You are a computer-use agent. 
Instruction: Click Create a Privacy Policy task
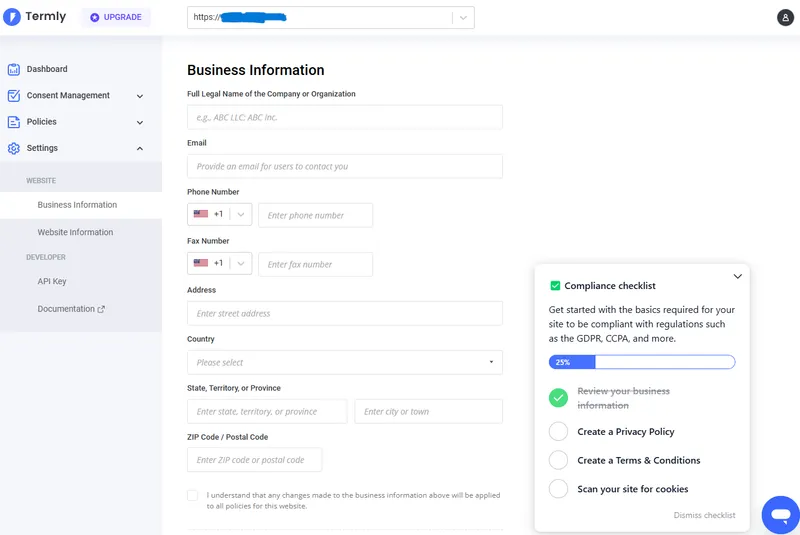pos(626,431)
